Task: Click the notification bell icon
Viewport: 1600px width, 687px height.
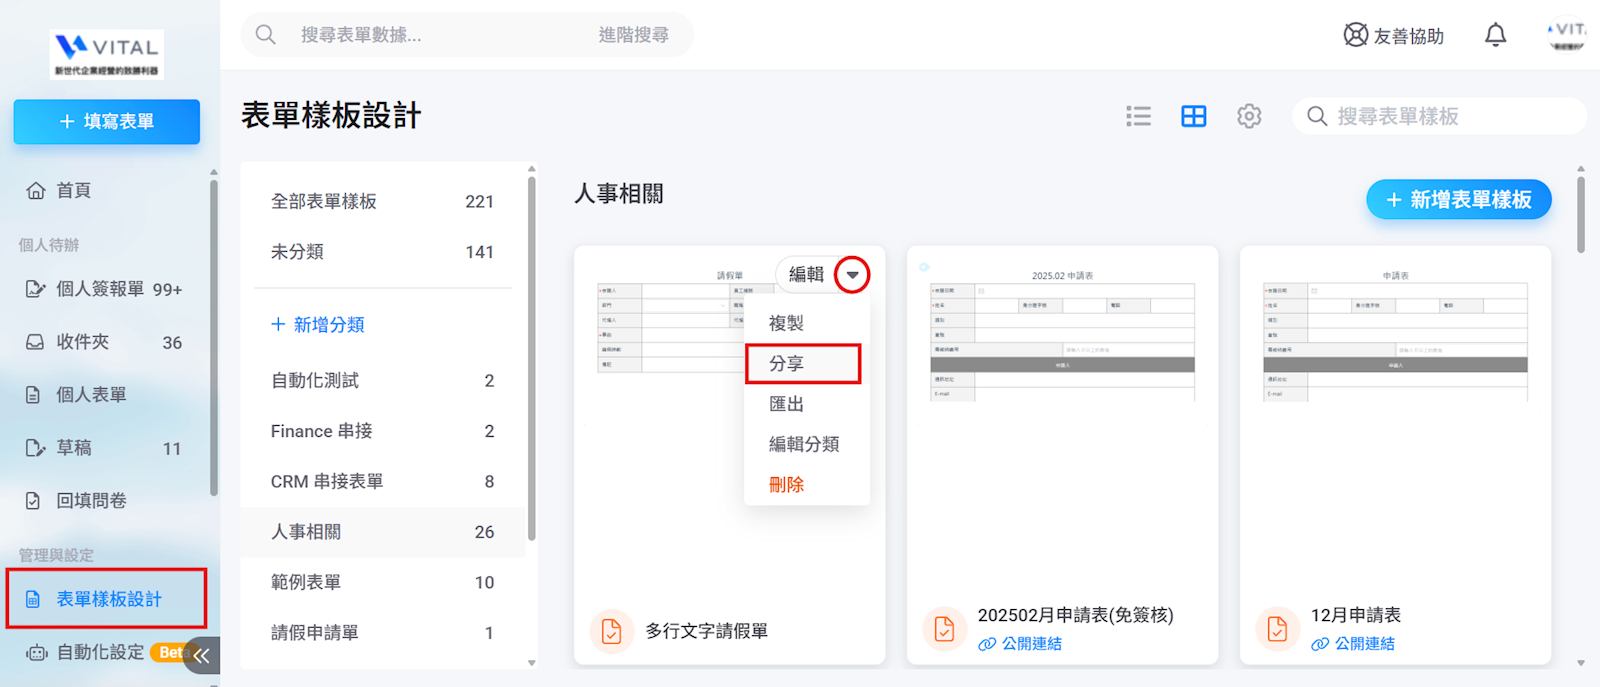Action: pos(1495,35)
